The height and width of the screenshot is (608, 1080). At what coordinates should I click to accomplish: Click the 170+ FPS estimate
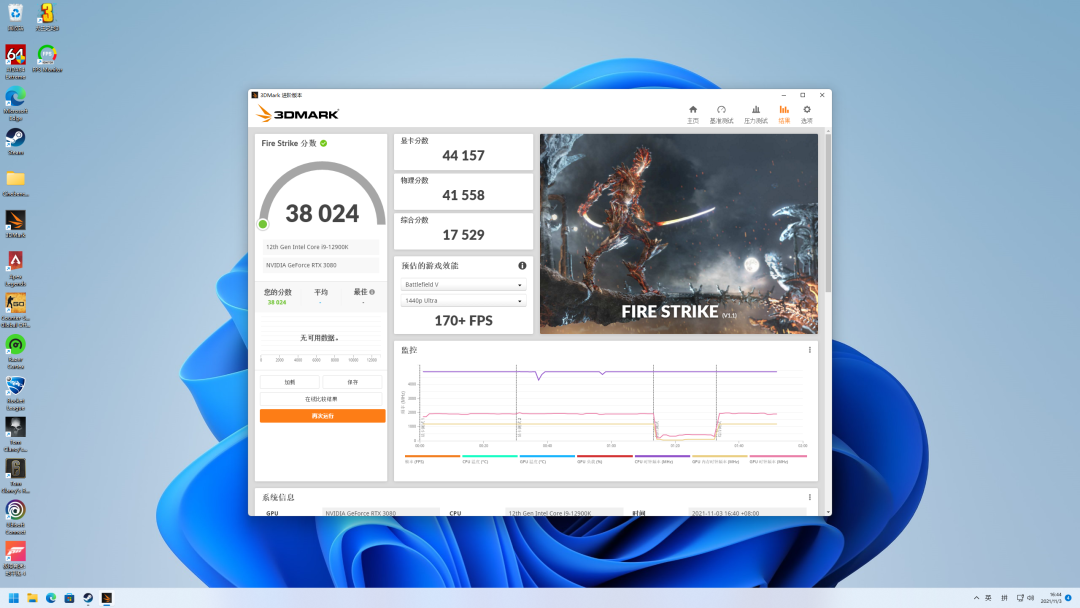click(464, 320)
